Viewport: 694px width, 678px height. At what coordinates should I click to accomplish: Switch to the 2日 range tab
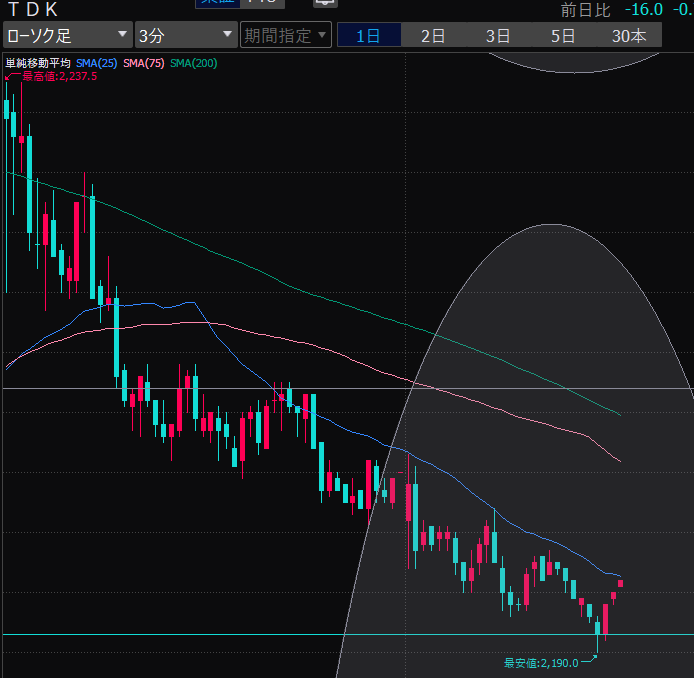433,36
